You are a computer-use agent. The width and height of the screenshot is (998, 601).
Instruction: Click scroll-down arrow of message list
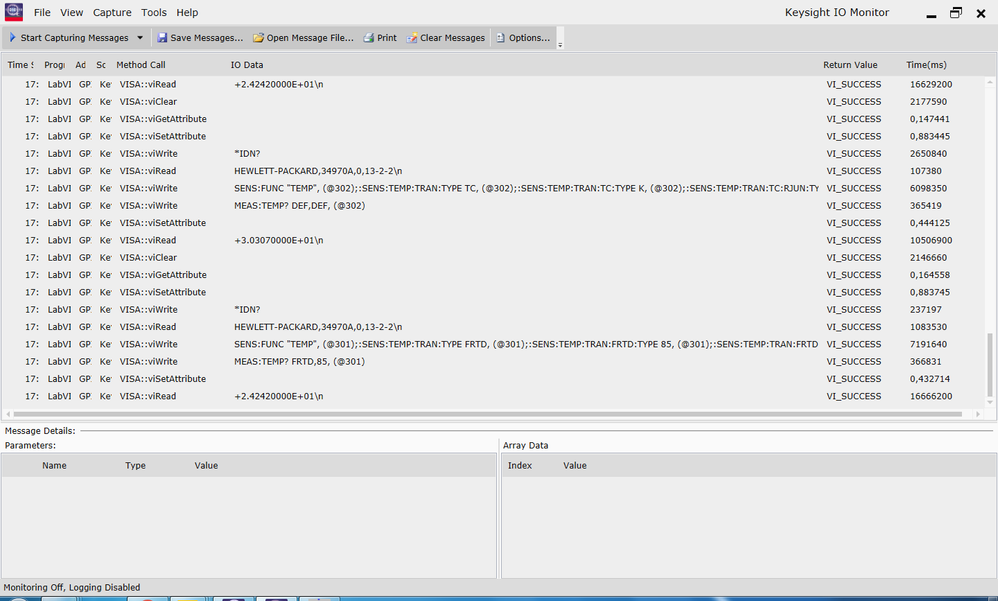click(x=990, y=402)
